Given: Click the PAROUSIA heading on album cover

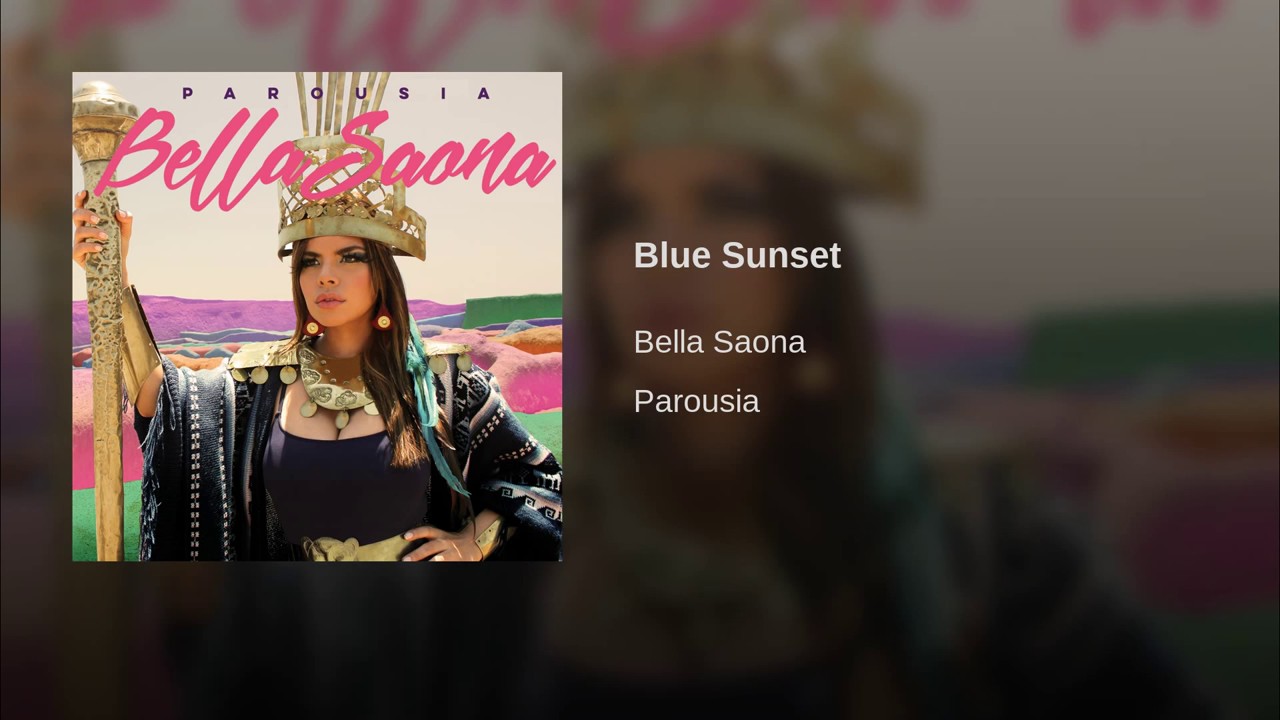Looking at the screenshot, I should 337,93.
